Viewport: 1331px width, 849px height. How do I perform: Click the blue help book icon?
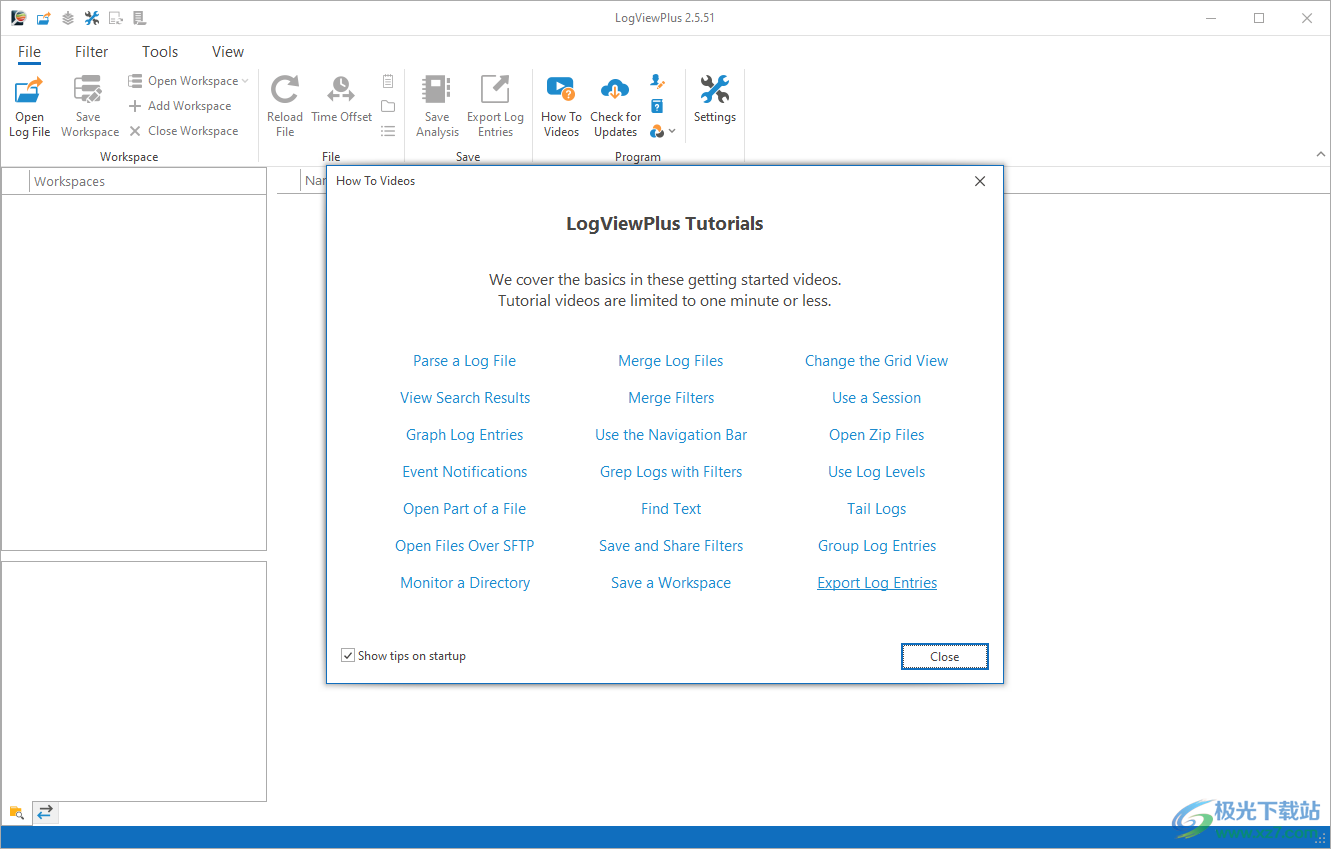(x=657, y=106)
